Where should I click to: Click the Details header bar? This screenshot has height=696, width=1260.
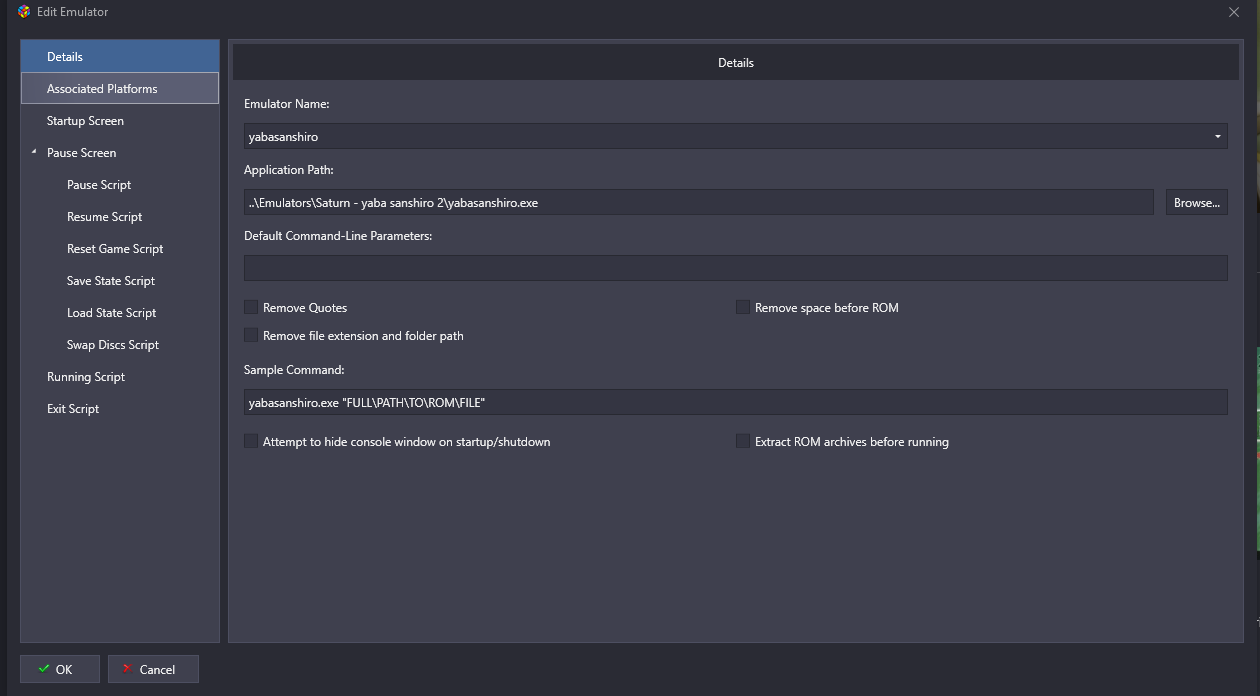[736, 62]
